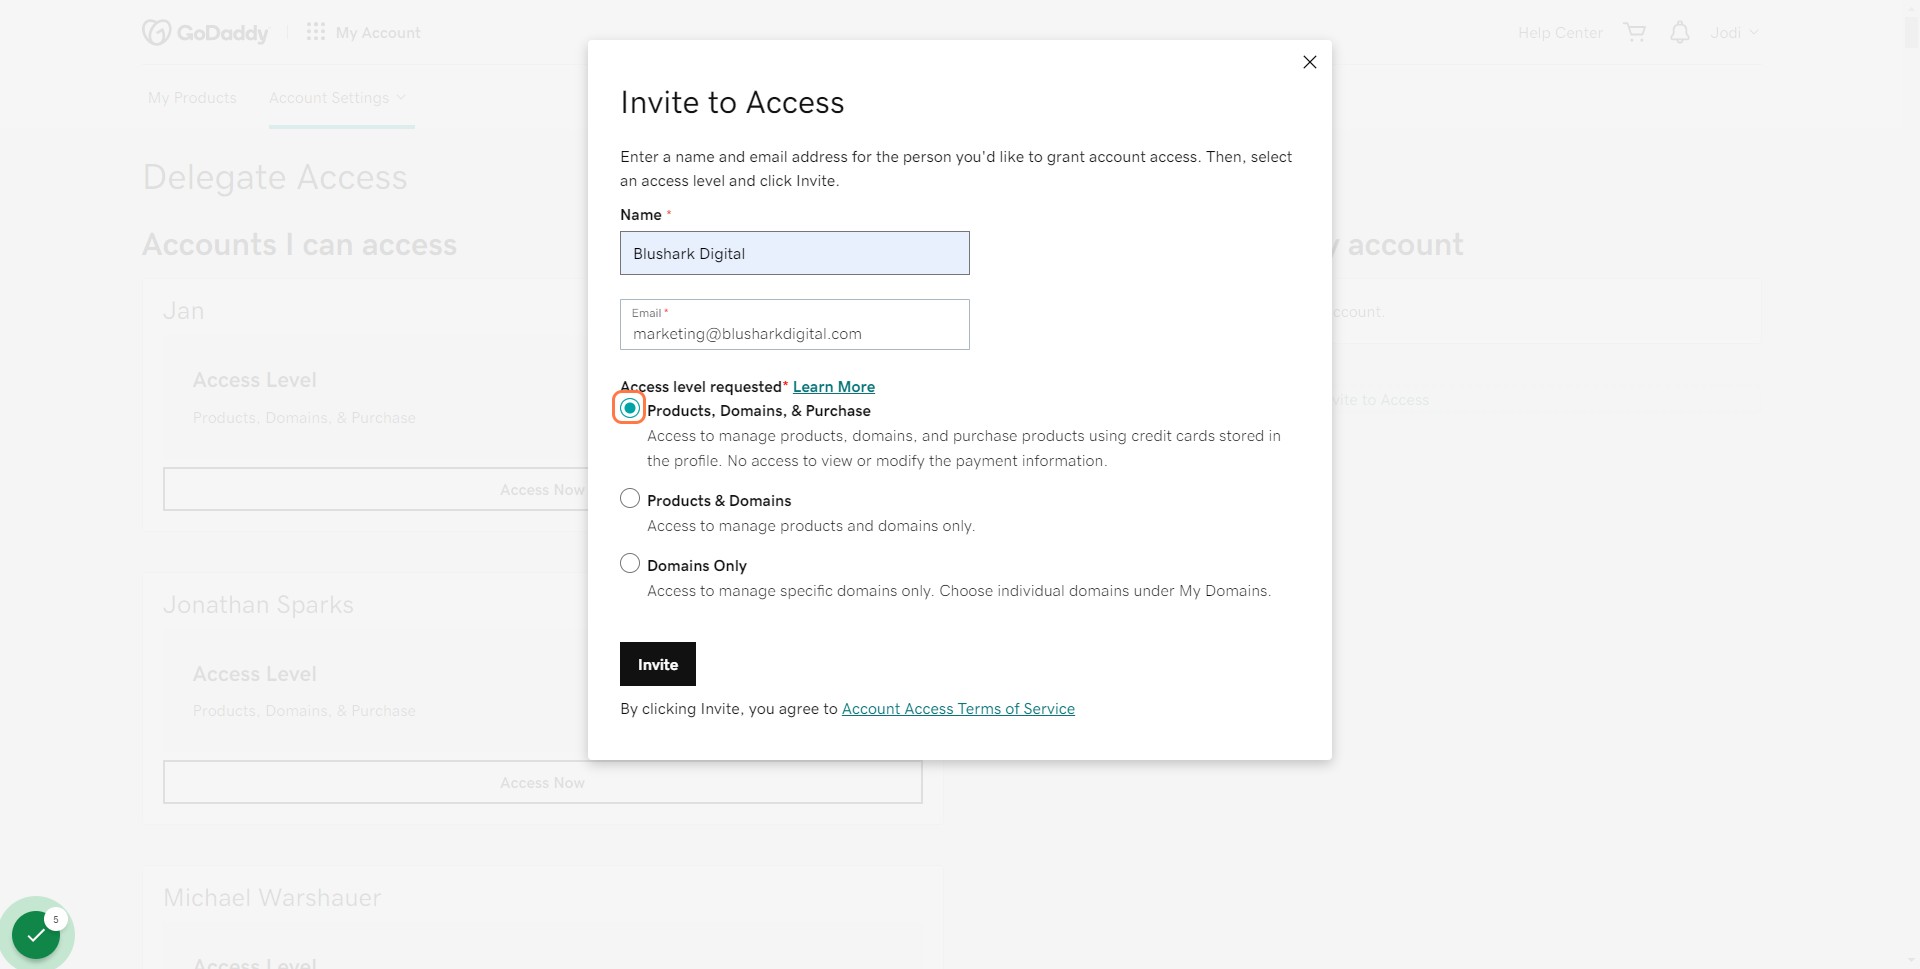Viewport: 1920px width, 969px height.
Task: Click the green checkmark badge widget
Action: pyautogui.click(x=36, y=934)
